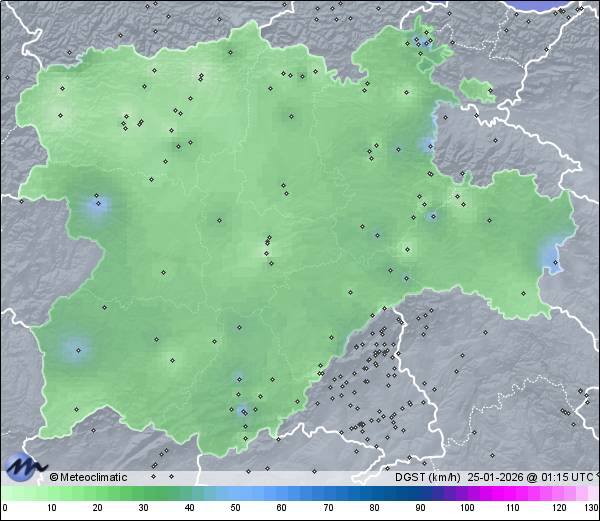The width and height of the screenshot is (600, 521).
Task: Click the small green enclave in the northeast
Action: [x=478, y=92]
